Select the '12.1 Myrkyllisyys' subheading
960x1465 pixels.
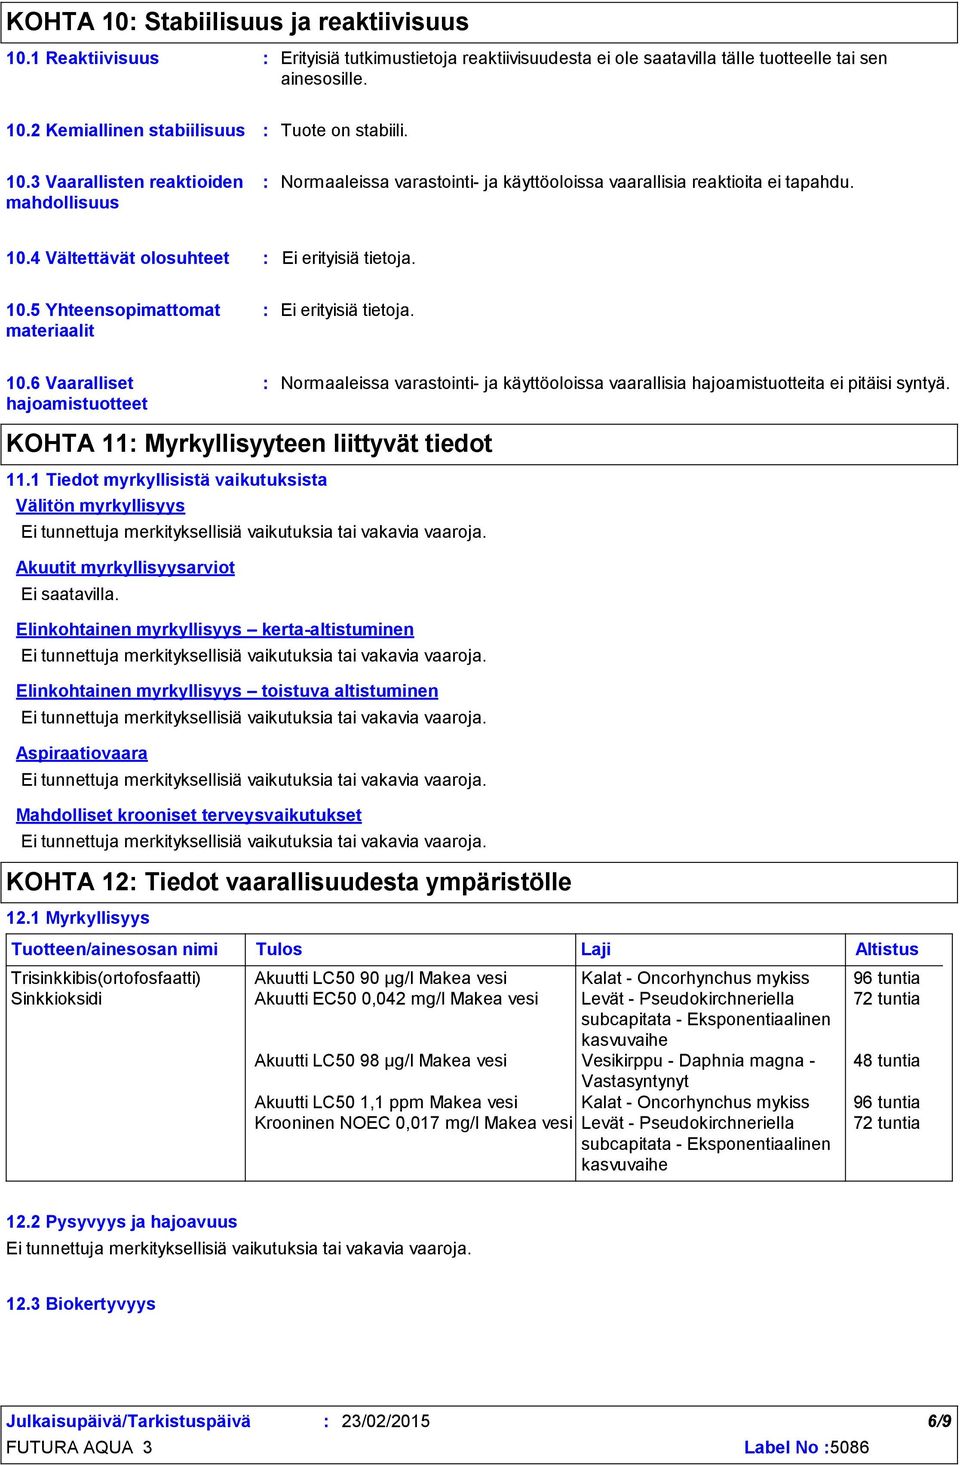click(77, 918)
